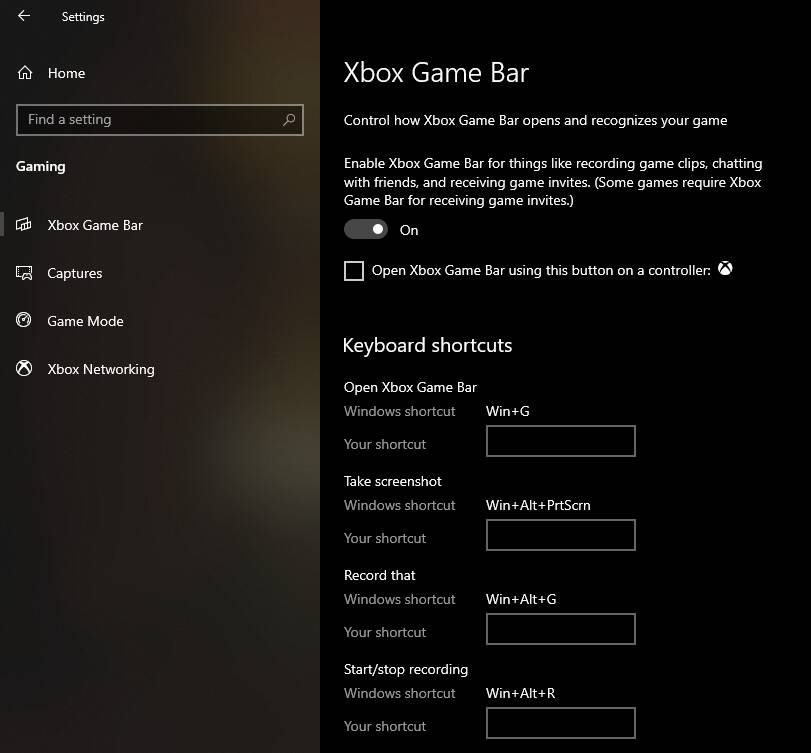Turn off the Xbox Game Bar toggle

(366, 229)
